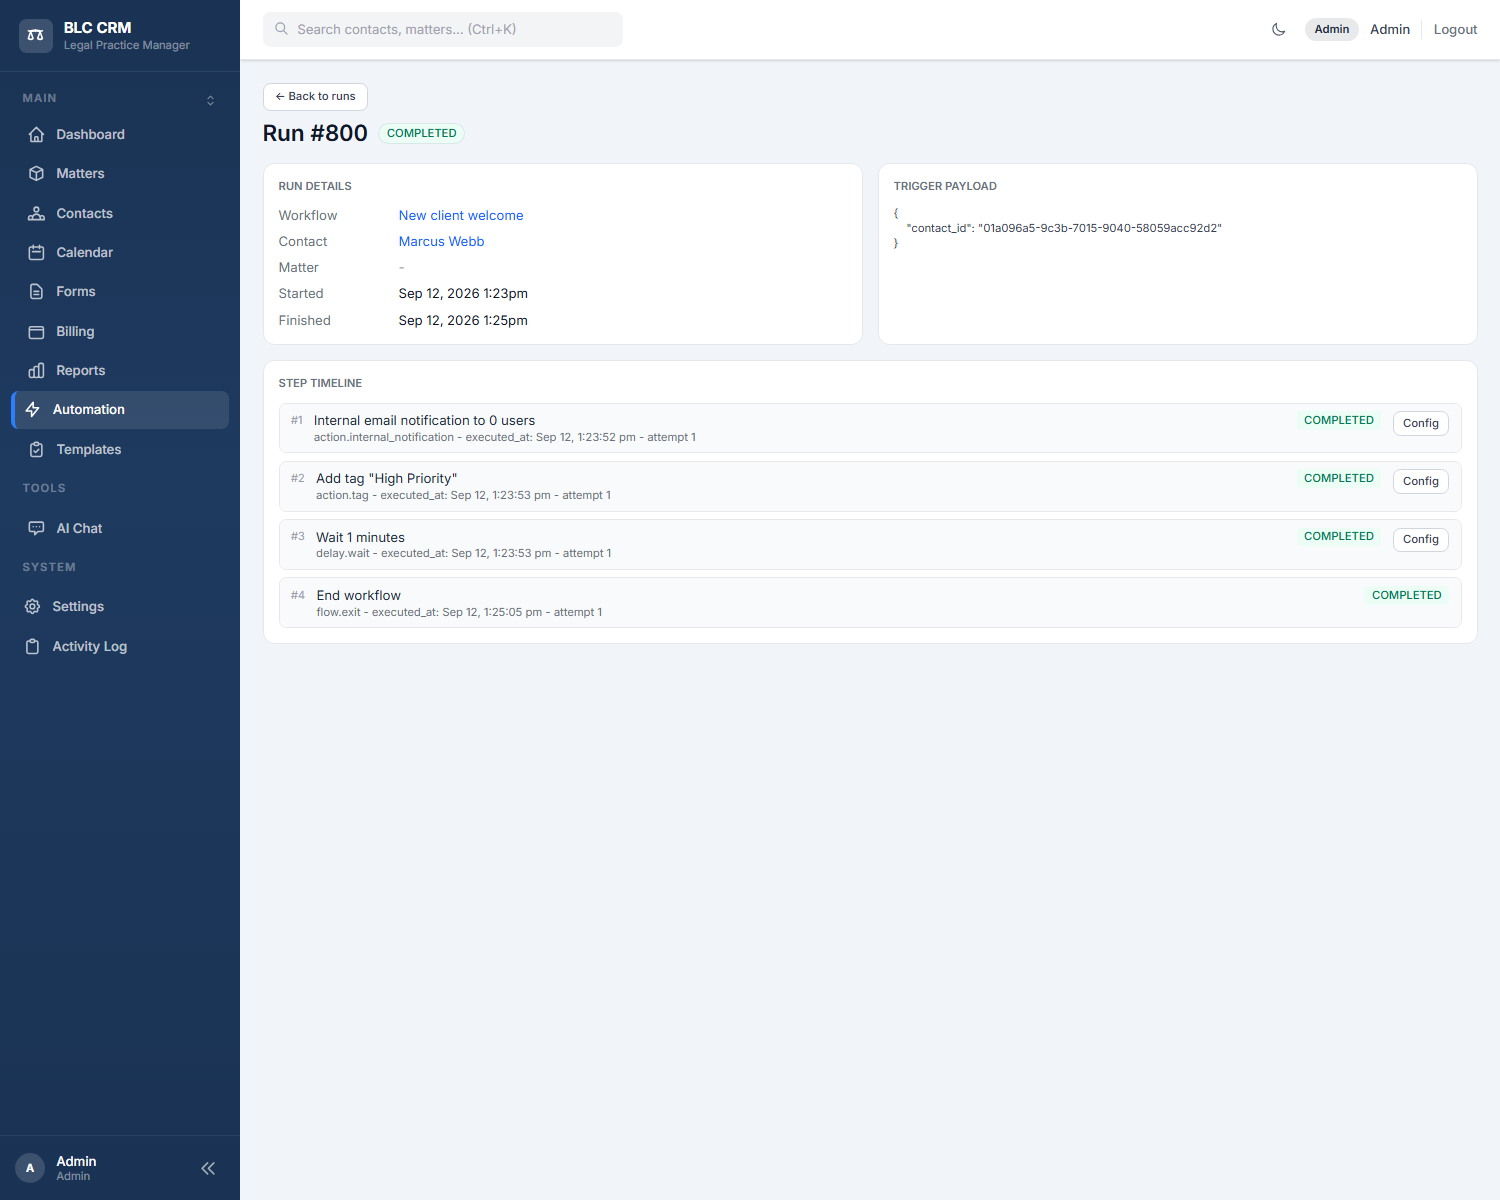Click the Calendar icon in sidebar
1500x1200 pixels.
(x=36, y=252)
